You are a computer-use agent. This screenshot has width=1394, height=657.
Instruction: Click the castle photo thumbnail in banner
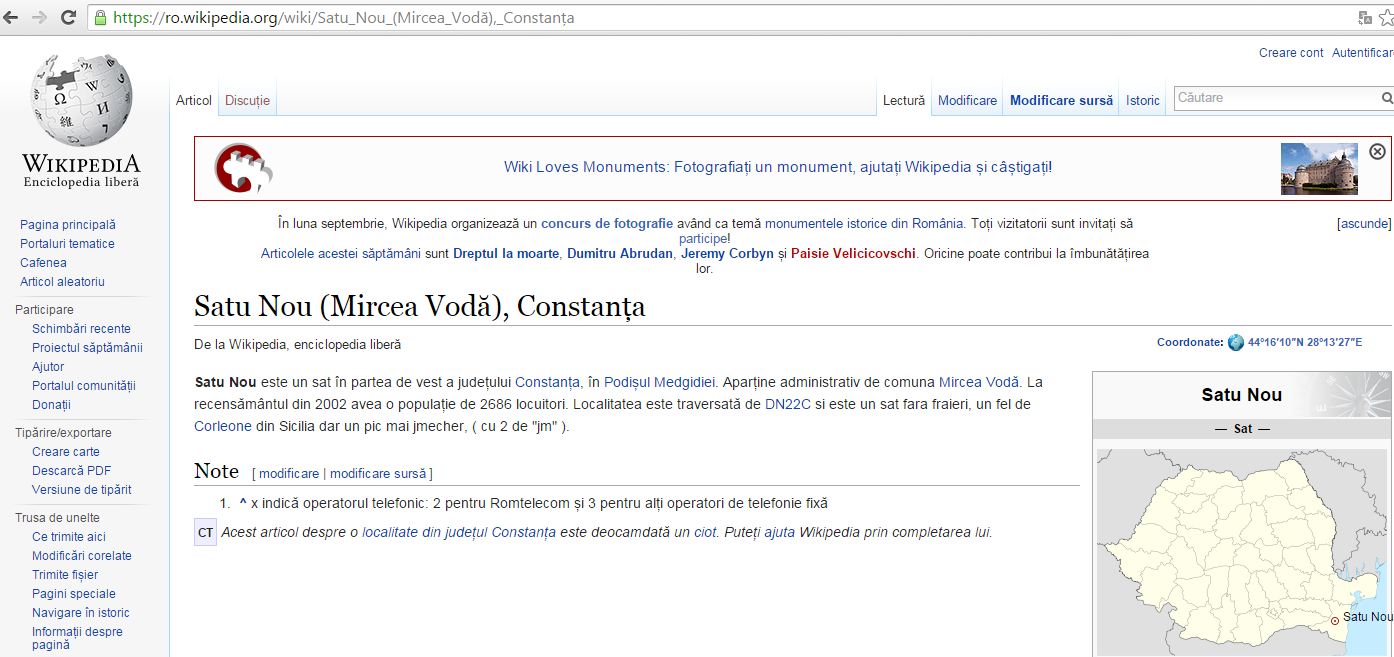pyautogui.click(x=1319, y=168)
